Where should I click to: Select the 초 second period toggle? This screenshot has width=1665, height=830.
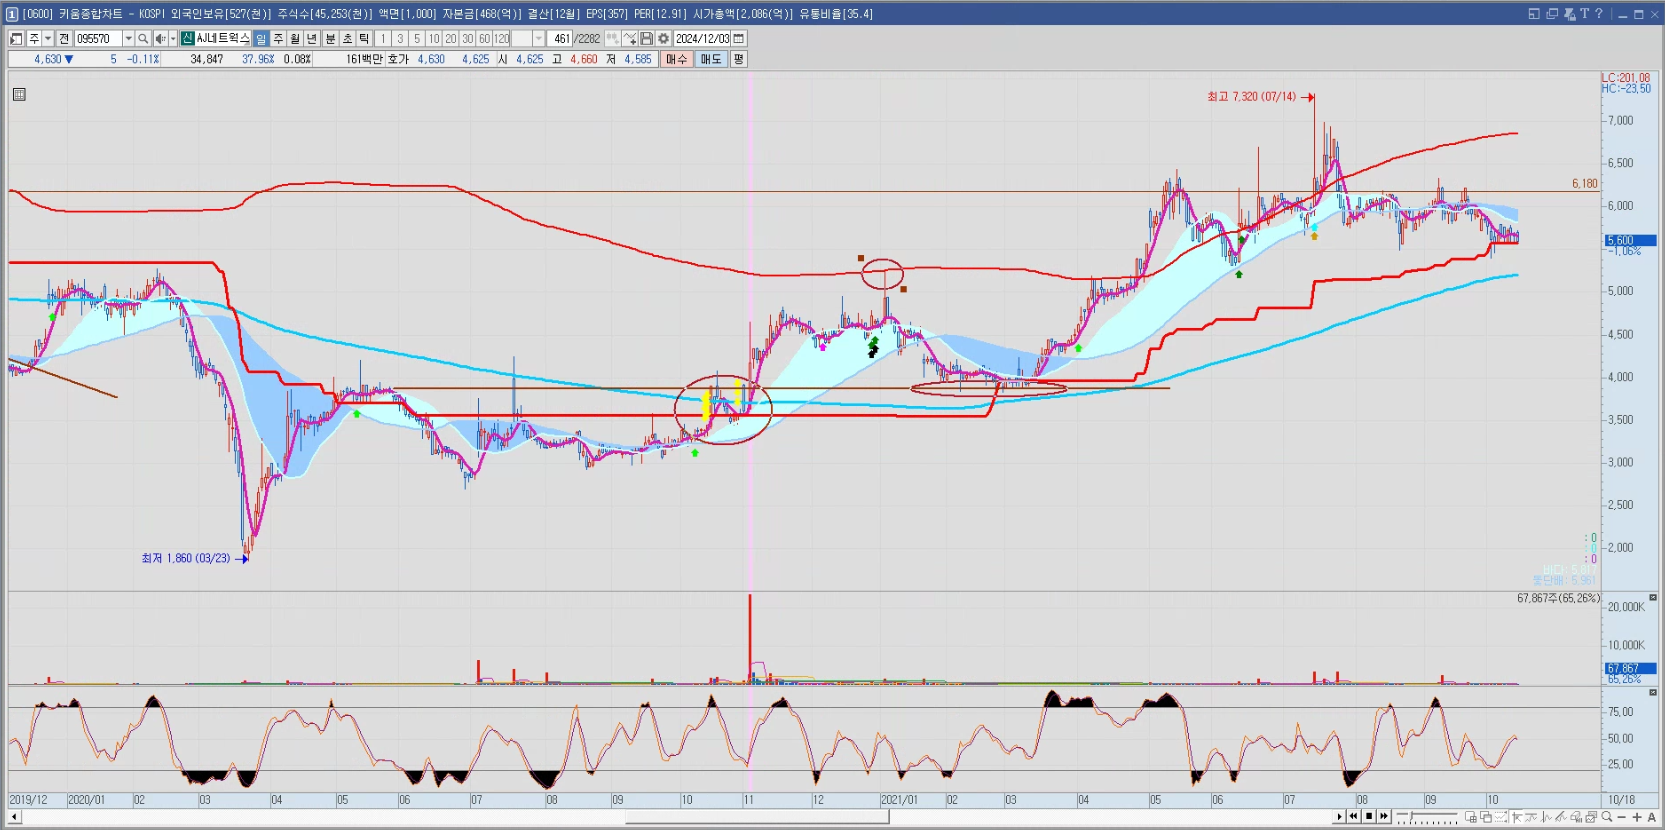[x=347, y=38]
